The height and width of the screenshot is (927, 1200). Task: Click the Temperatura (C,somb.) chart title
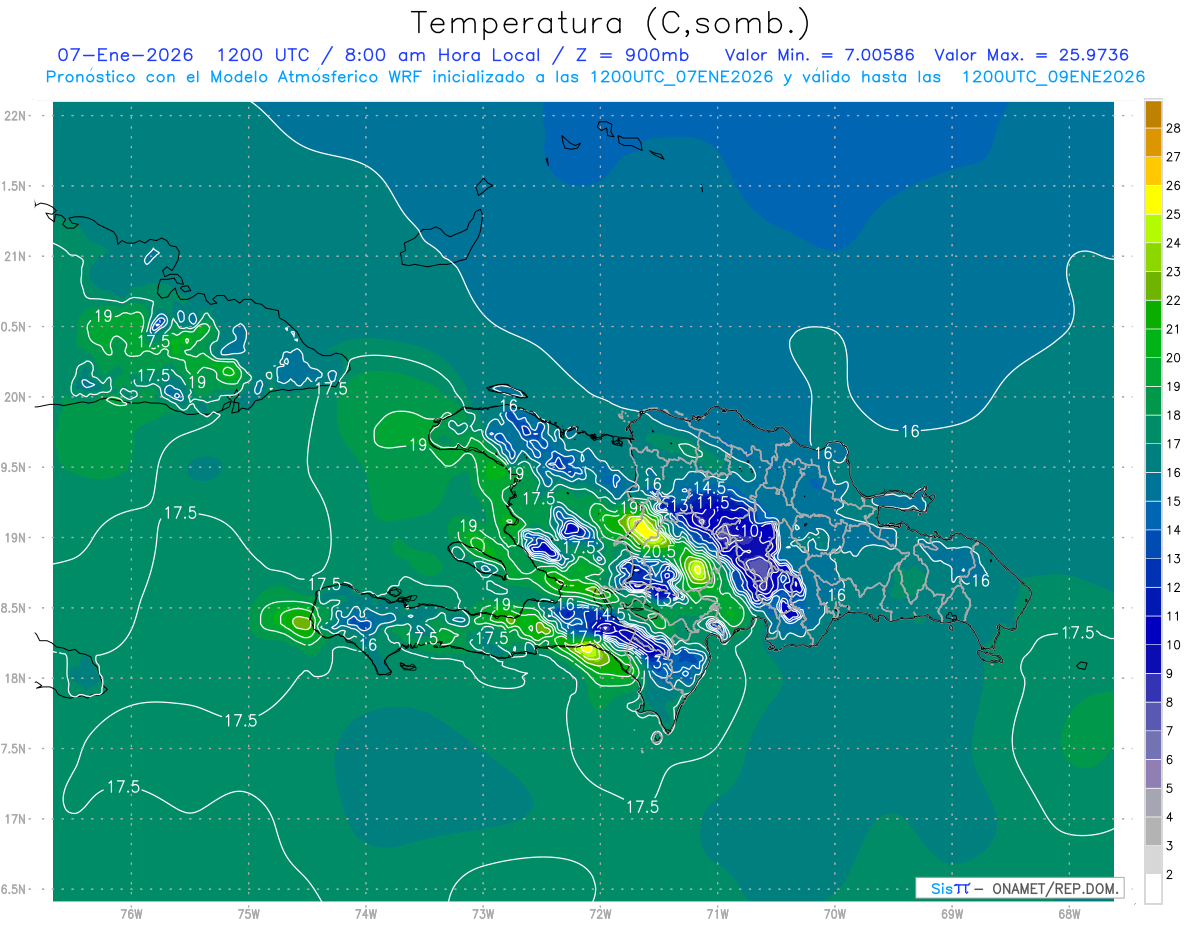click(x=610, y=23)
